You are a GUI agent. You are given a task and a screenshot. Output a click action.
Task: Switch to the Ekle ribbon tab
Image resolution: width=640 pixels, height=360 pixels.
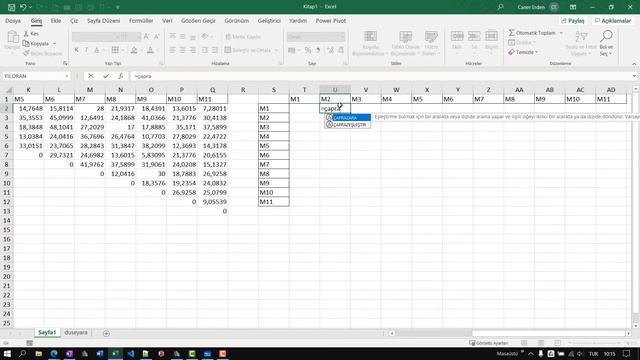coord(56,20)
